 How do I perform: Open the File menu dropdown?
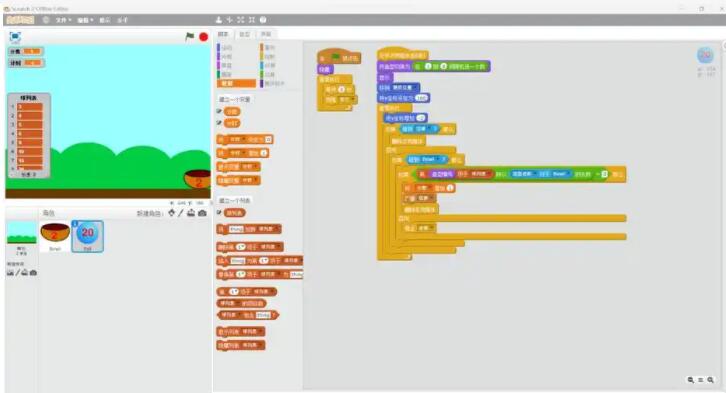click(x=63, y=20)
